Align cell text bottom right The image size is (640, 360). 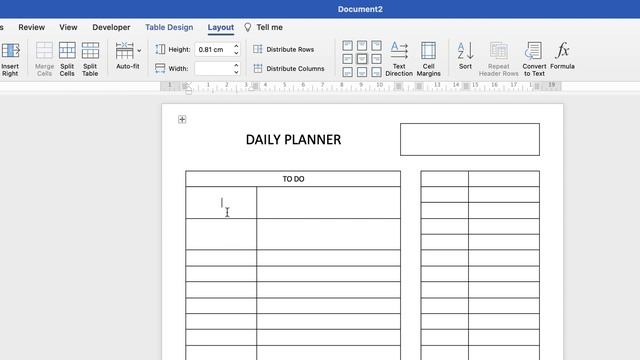376,72
